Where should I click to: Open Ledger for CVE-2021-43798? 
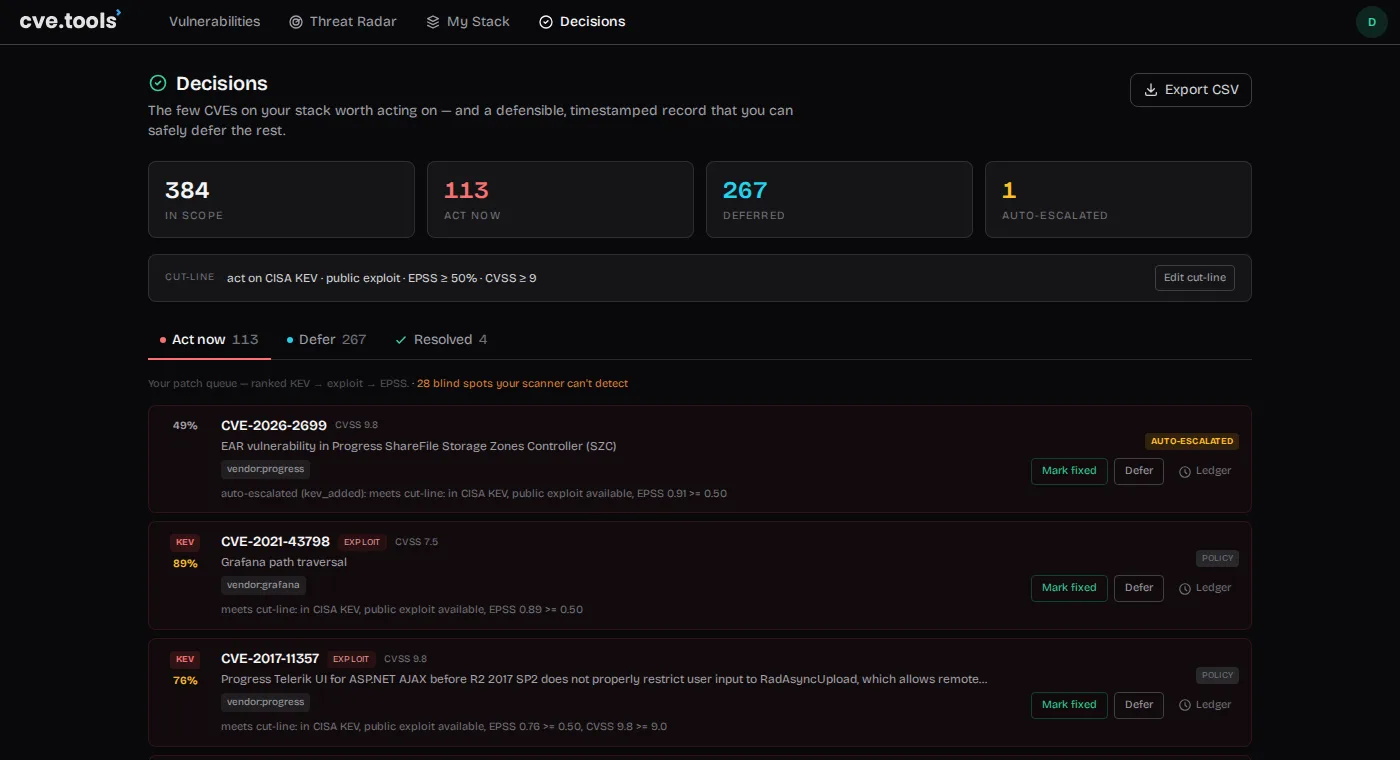click(1205, 587)
